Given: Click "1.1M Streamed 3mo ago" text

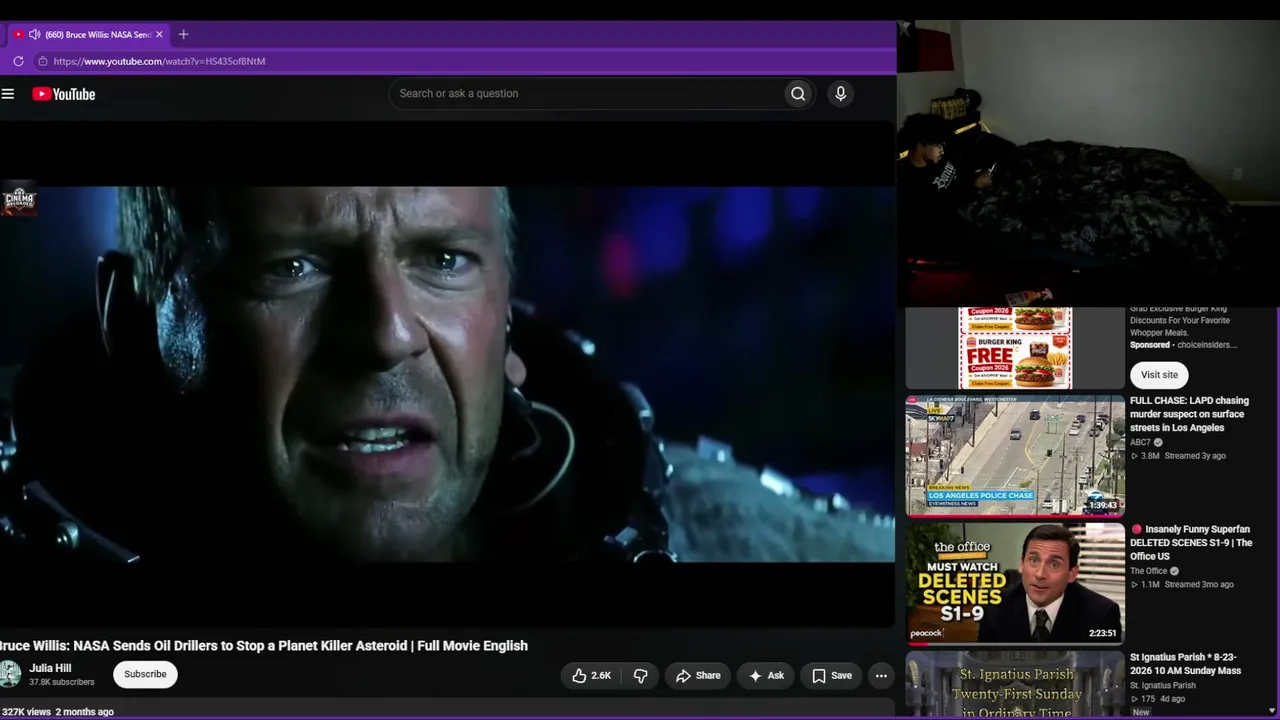Looking at the screenshot, I should tap(1182, 585).
